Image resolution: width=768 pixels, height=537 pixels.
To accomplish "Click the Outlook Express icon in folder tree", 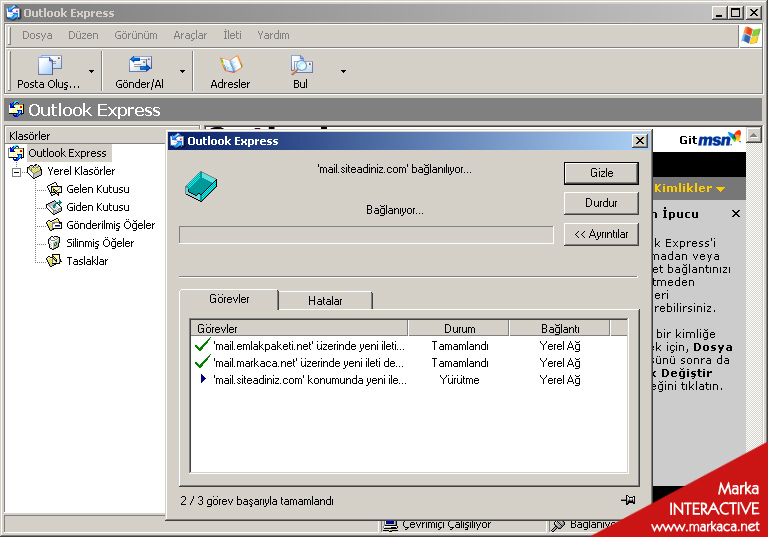I will (x=16, y=153).
